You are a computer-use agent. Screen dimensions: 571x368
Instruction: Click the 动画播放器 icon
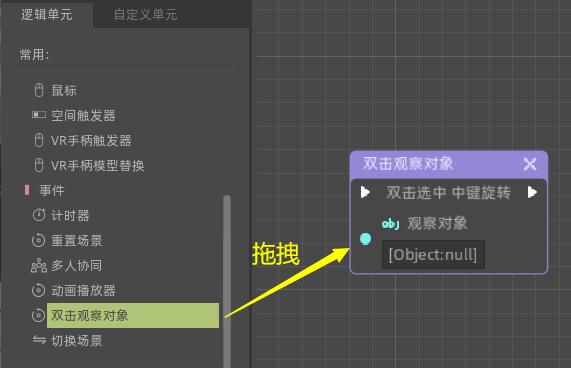(x=39, y=290)
